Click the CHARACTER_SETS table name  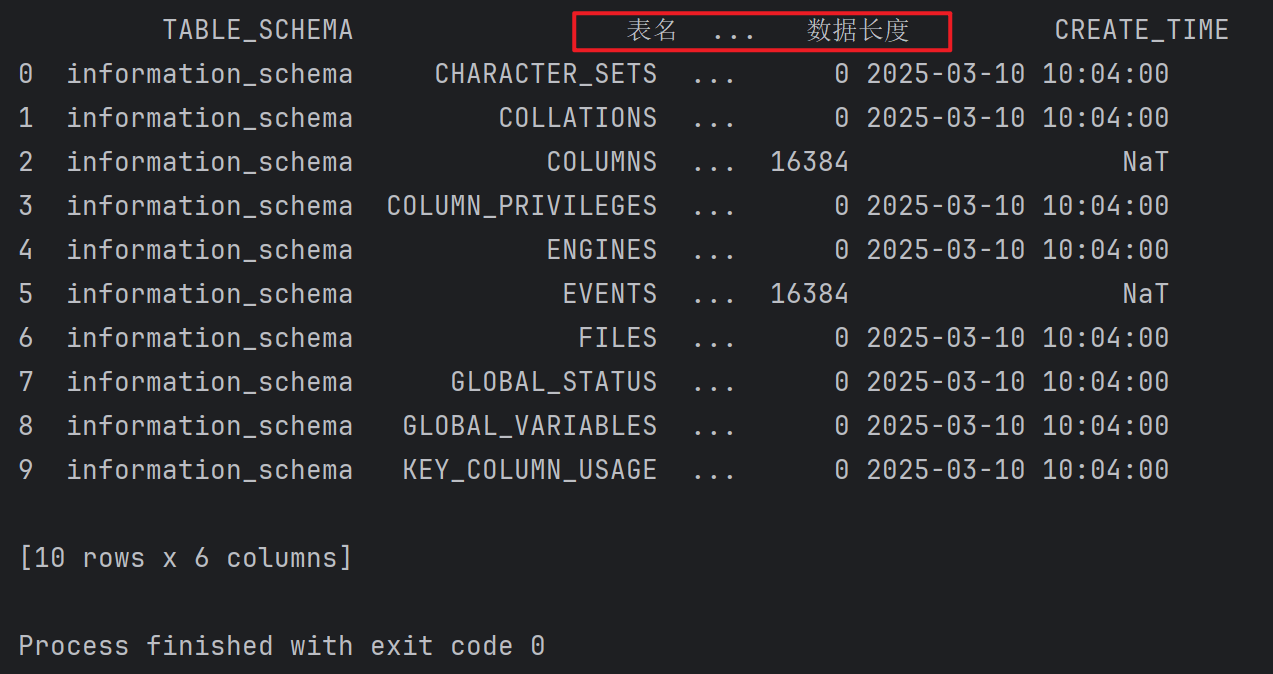546,74
